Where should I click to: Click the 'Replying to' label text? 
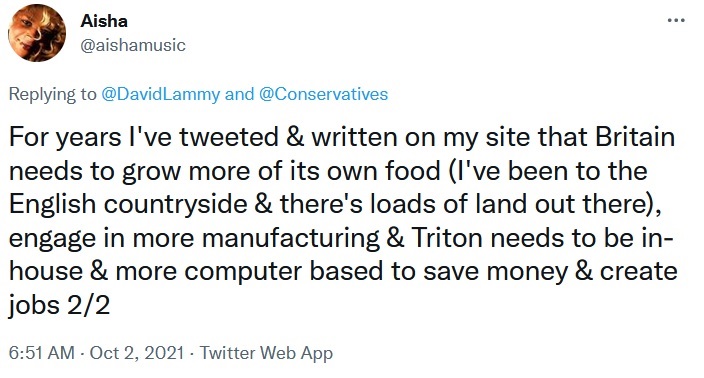[x=53, y=95]
